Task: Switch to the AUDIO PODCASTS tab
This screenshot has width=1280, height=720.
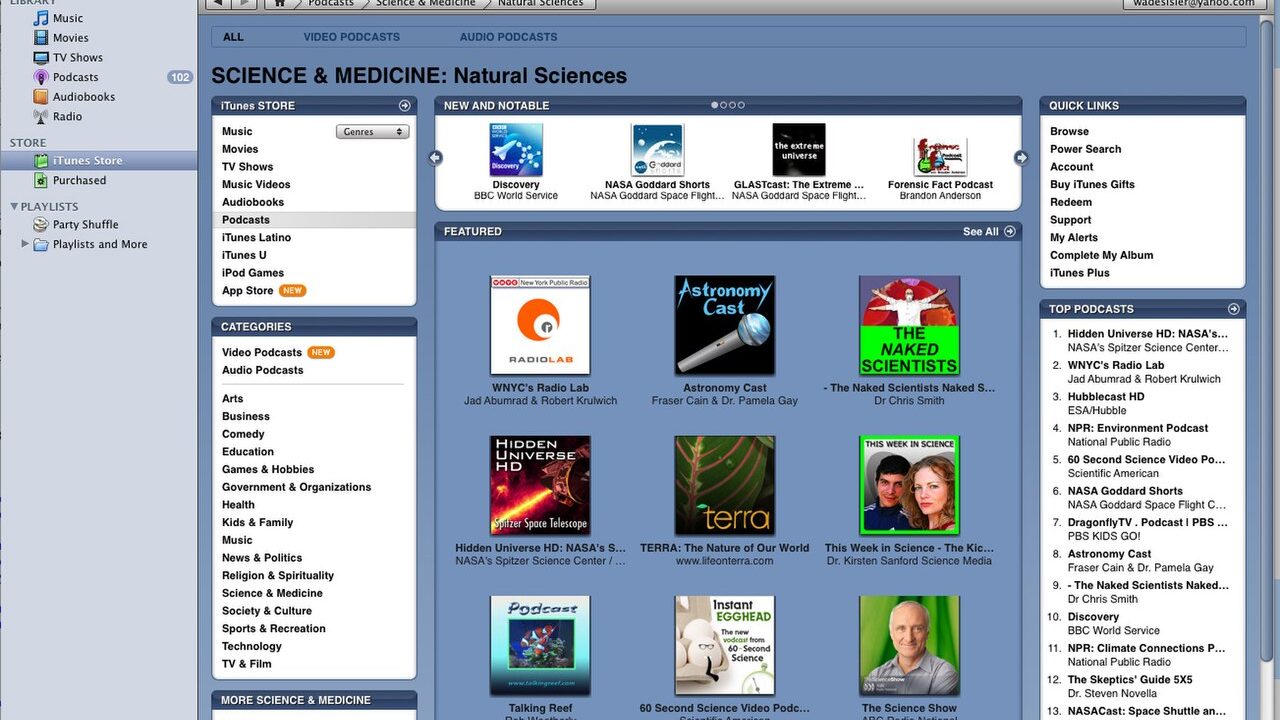Action: 509,37
